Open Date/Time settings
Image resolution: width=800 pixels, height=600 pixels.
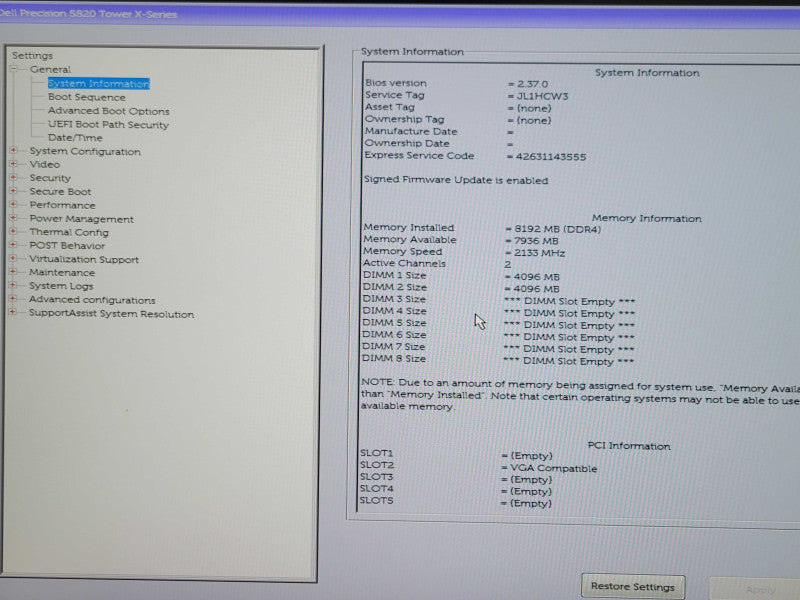click(75, 138)
